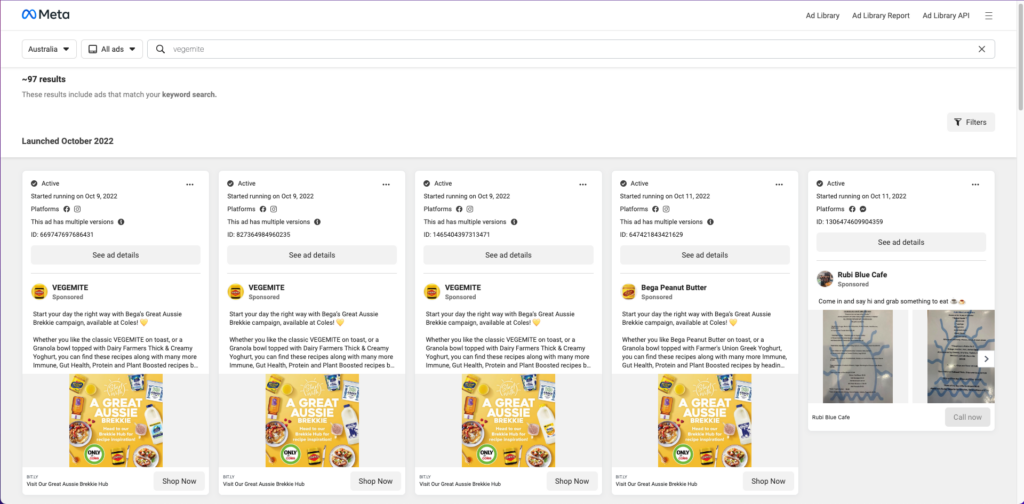Clear the vegemite search with X
This screenshot has height=504, width=1024.
point(982,49)
